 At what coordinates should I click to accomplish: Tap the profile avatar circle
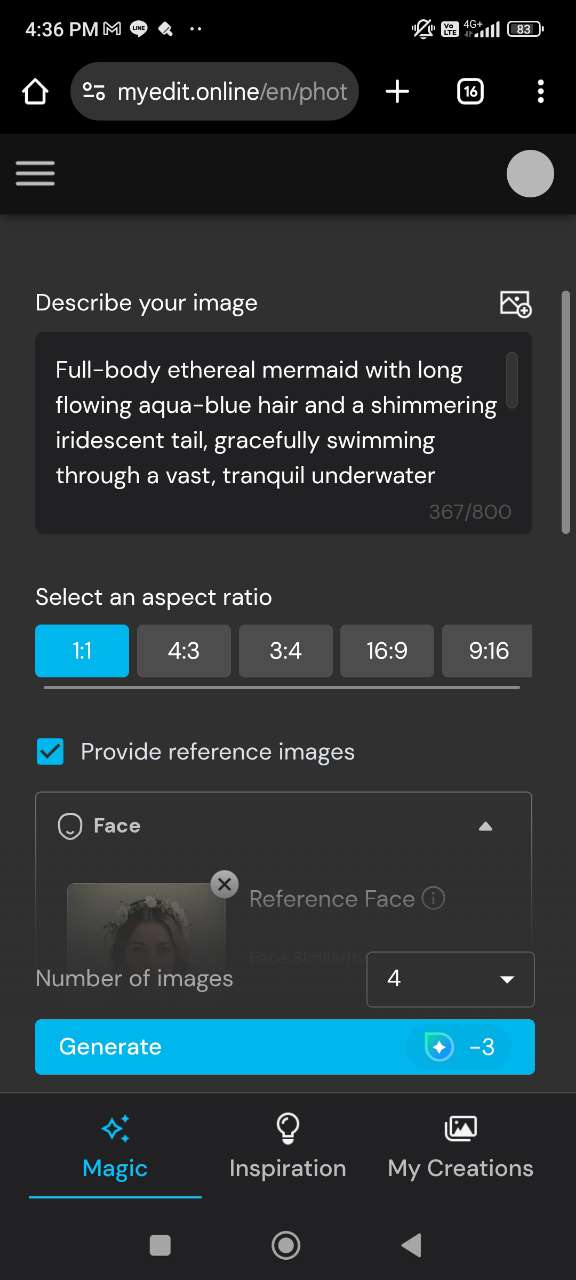(x=530, y=173)
